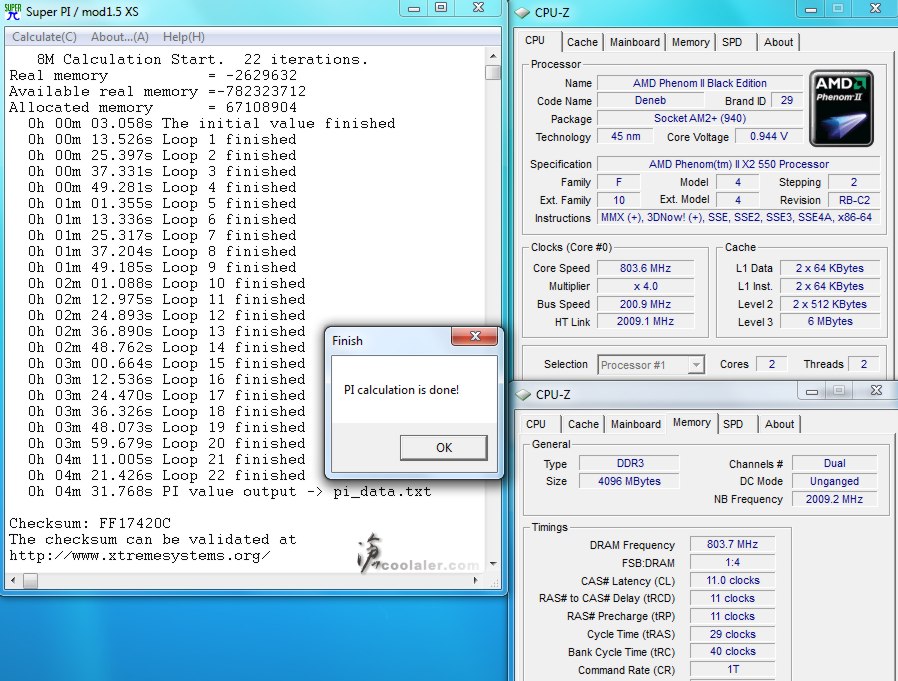Switch to About tab in top CPU-Z window

(778, 42)
